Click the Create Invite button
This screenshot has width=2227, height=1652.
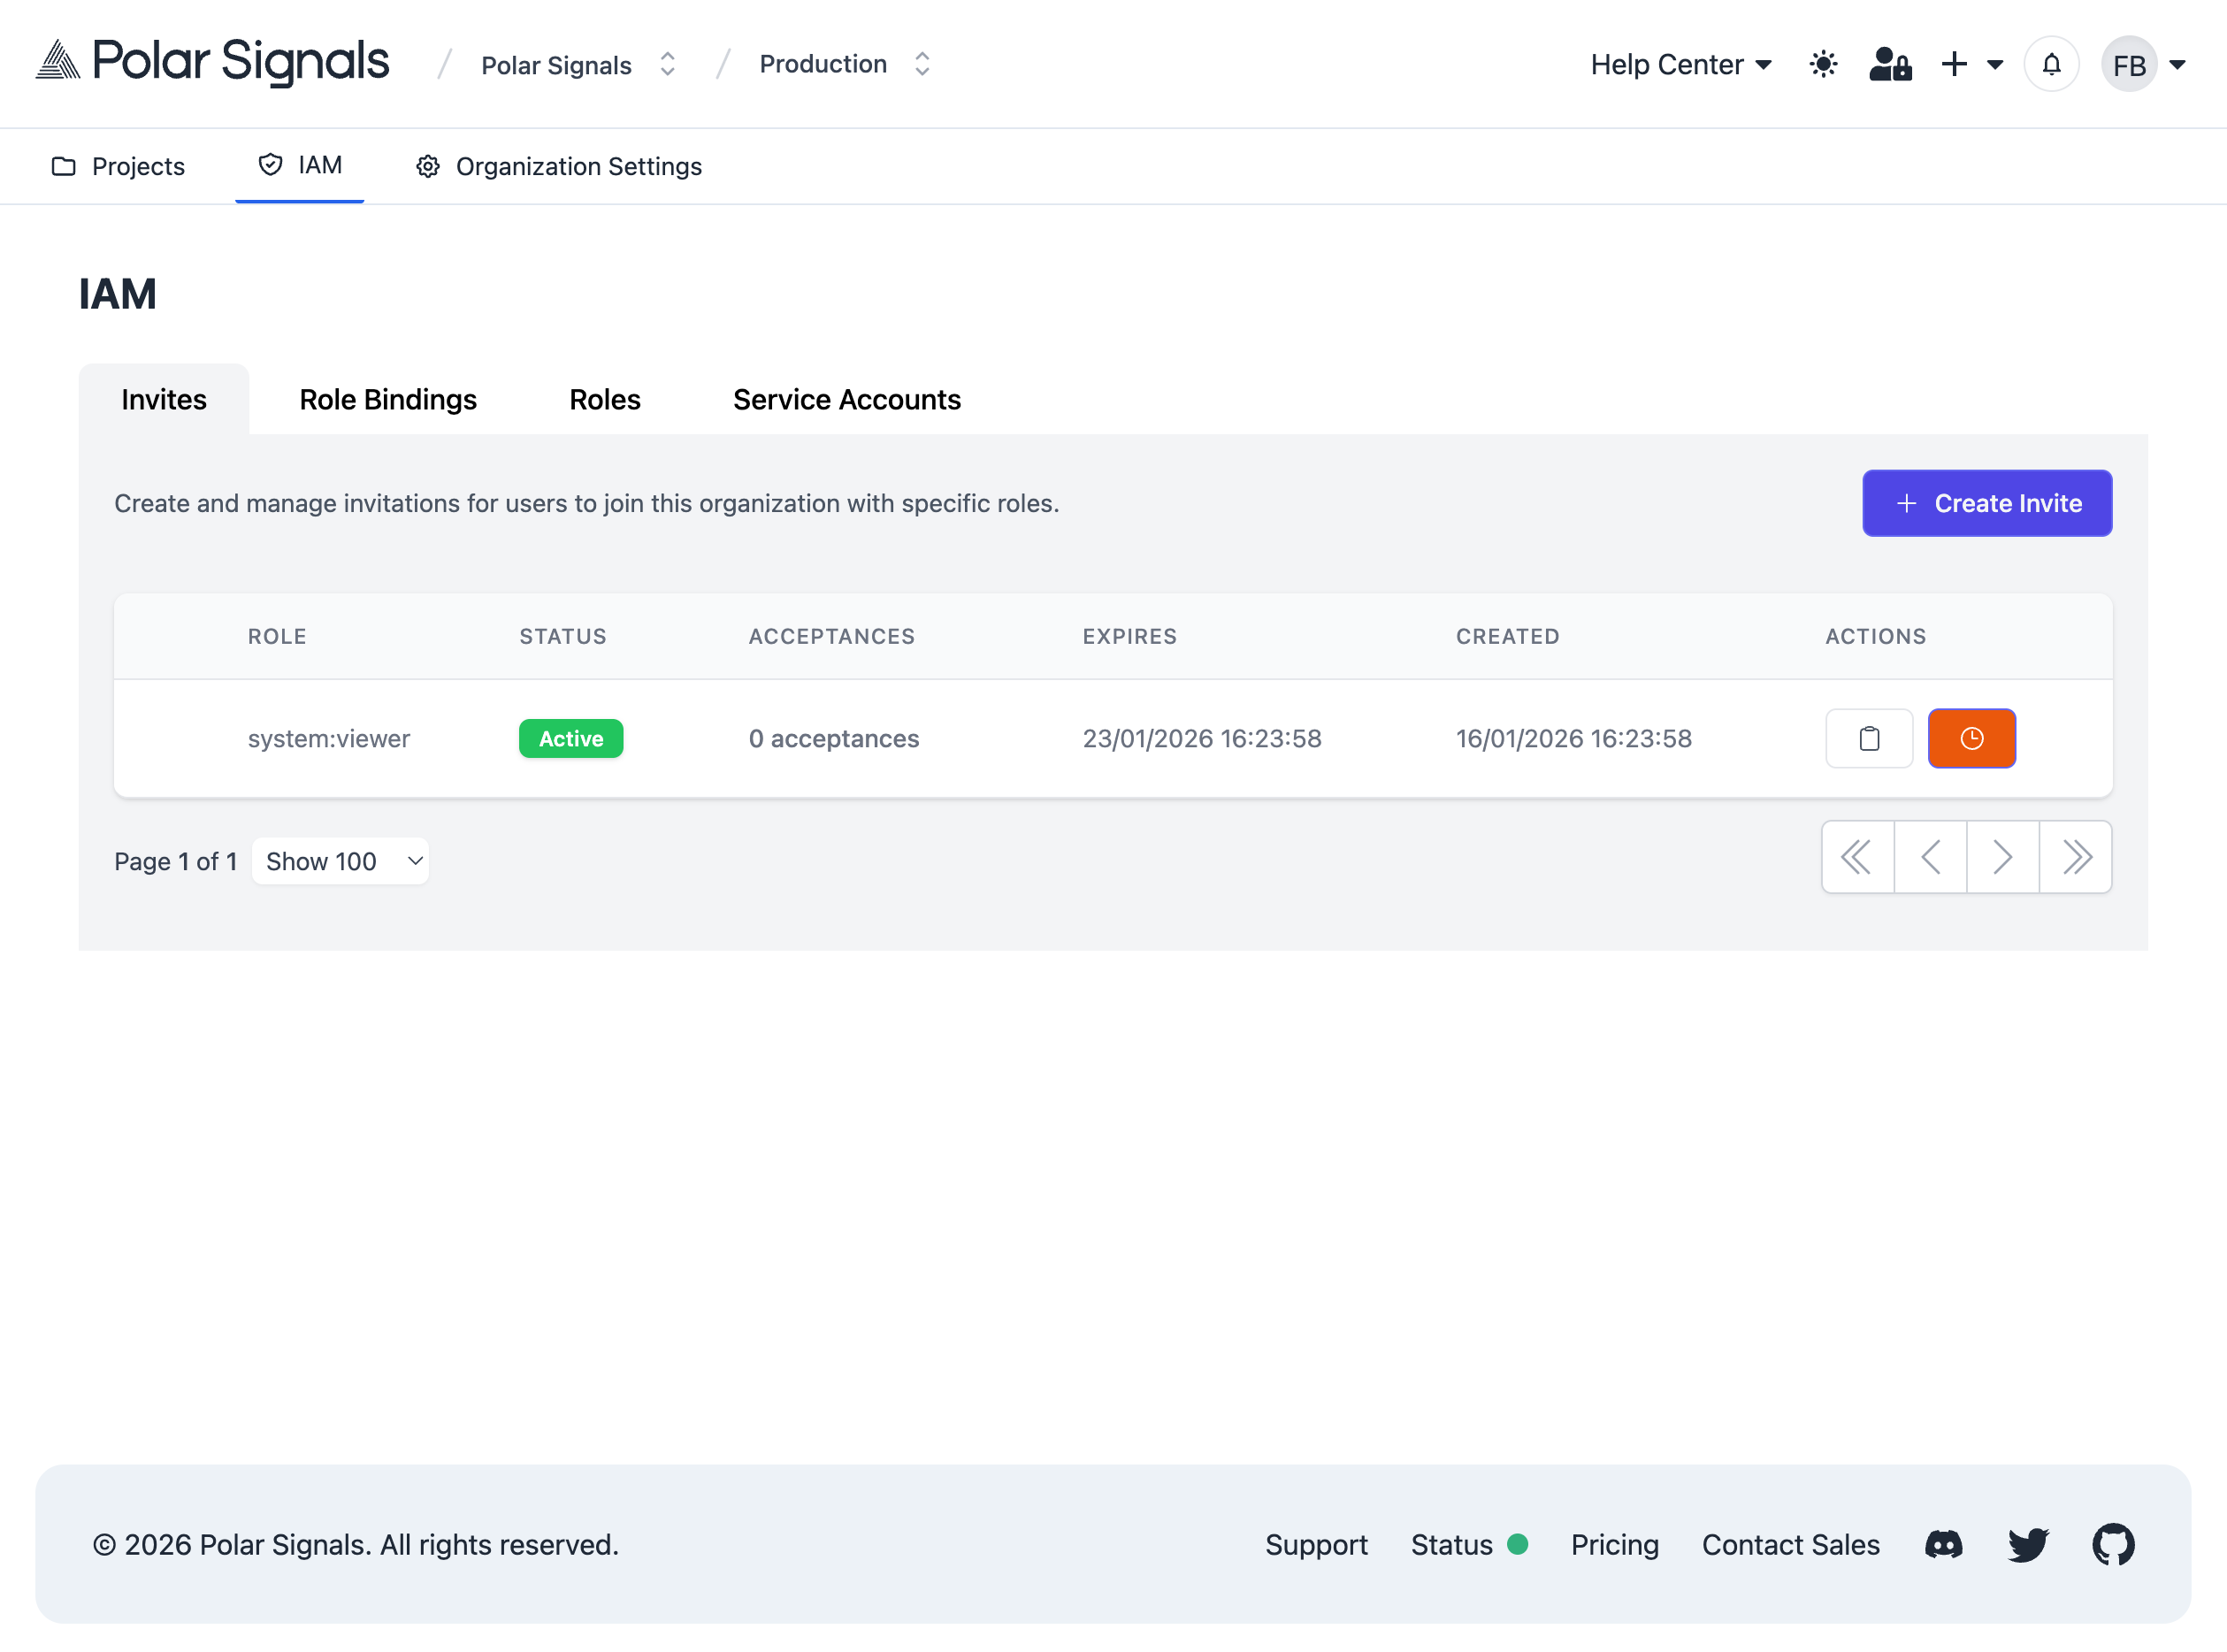1986,503
